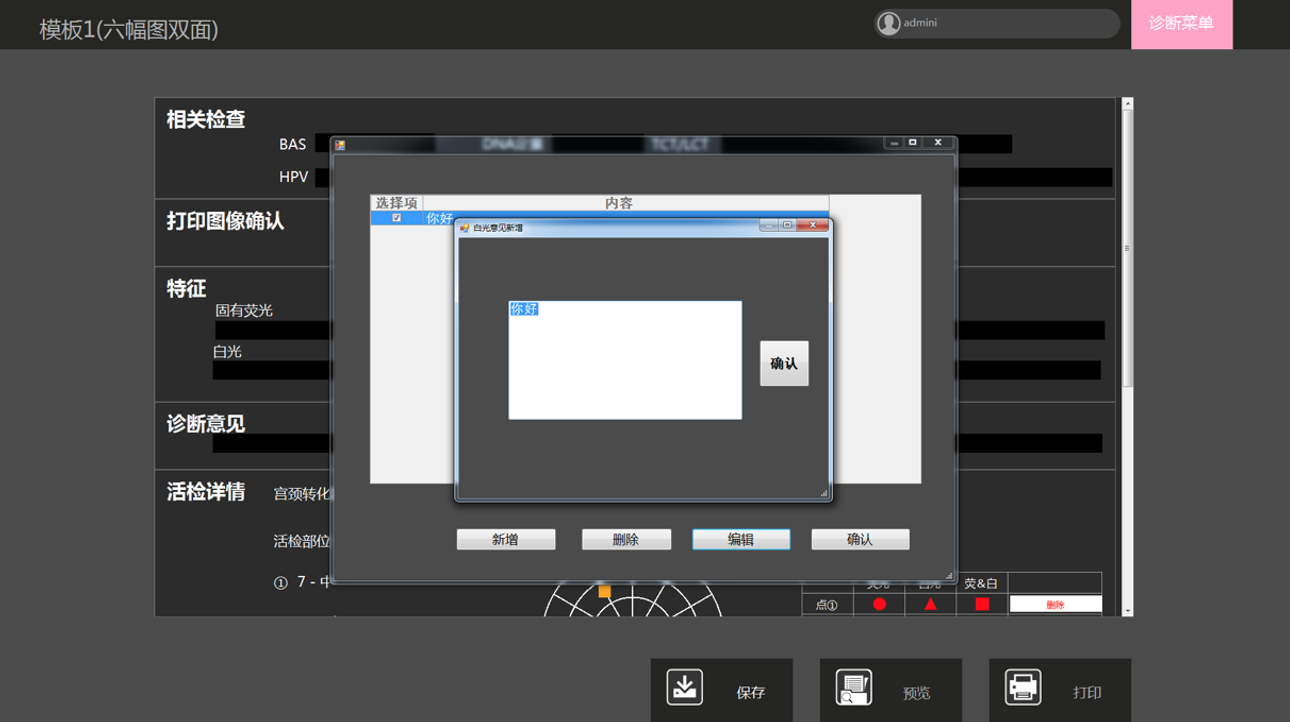Click the form scrollbar's down arrow
The width and height of the screenshot is (1290, 722).
pyautogui.click(x=1128, y=610)
